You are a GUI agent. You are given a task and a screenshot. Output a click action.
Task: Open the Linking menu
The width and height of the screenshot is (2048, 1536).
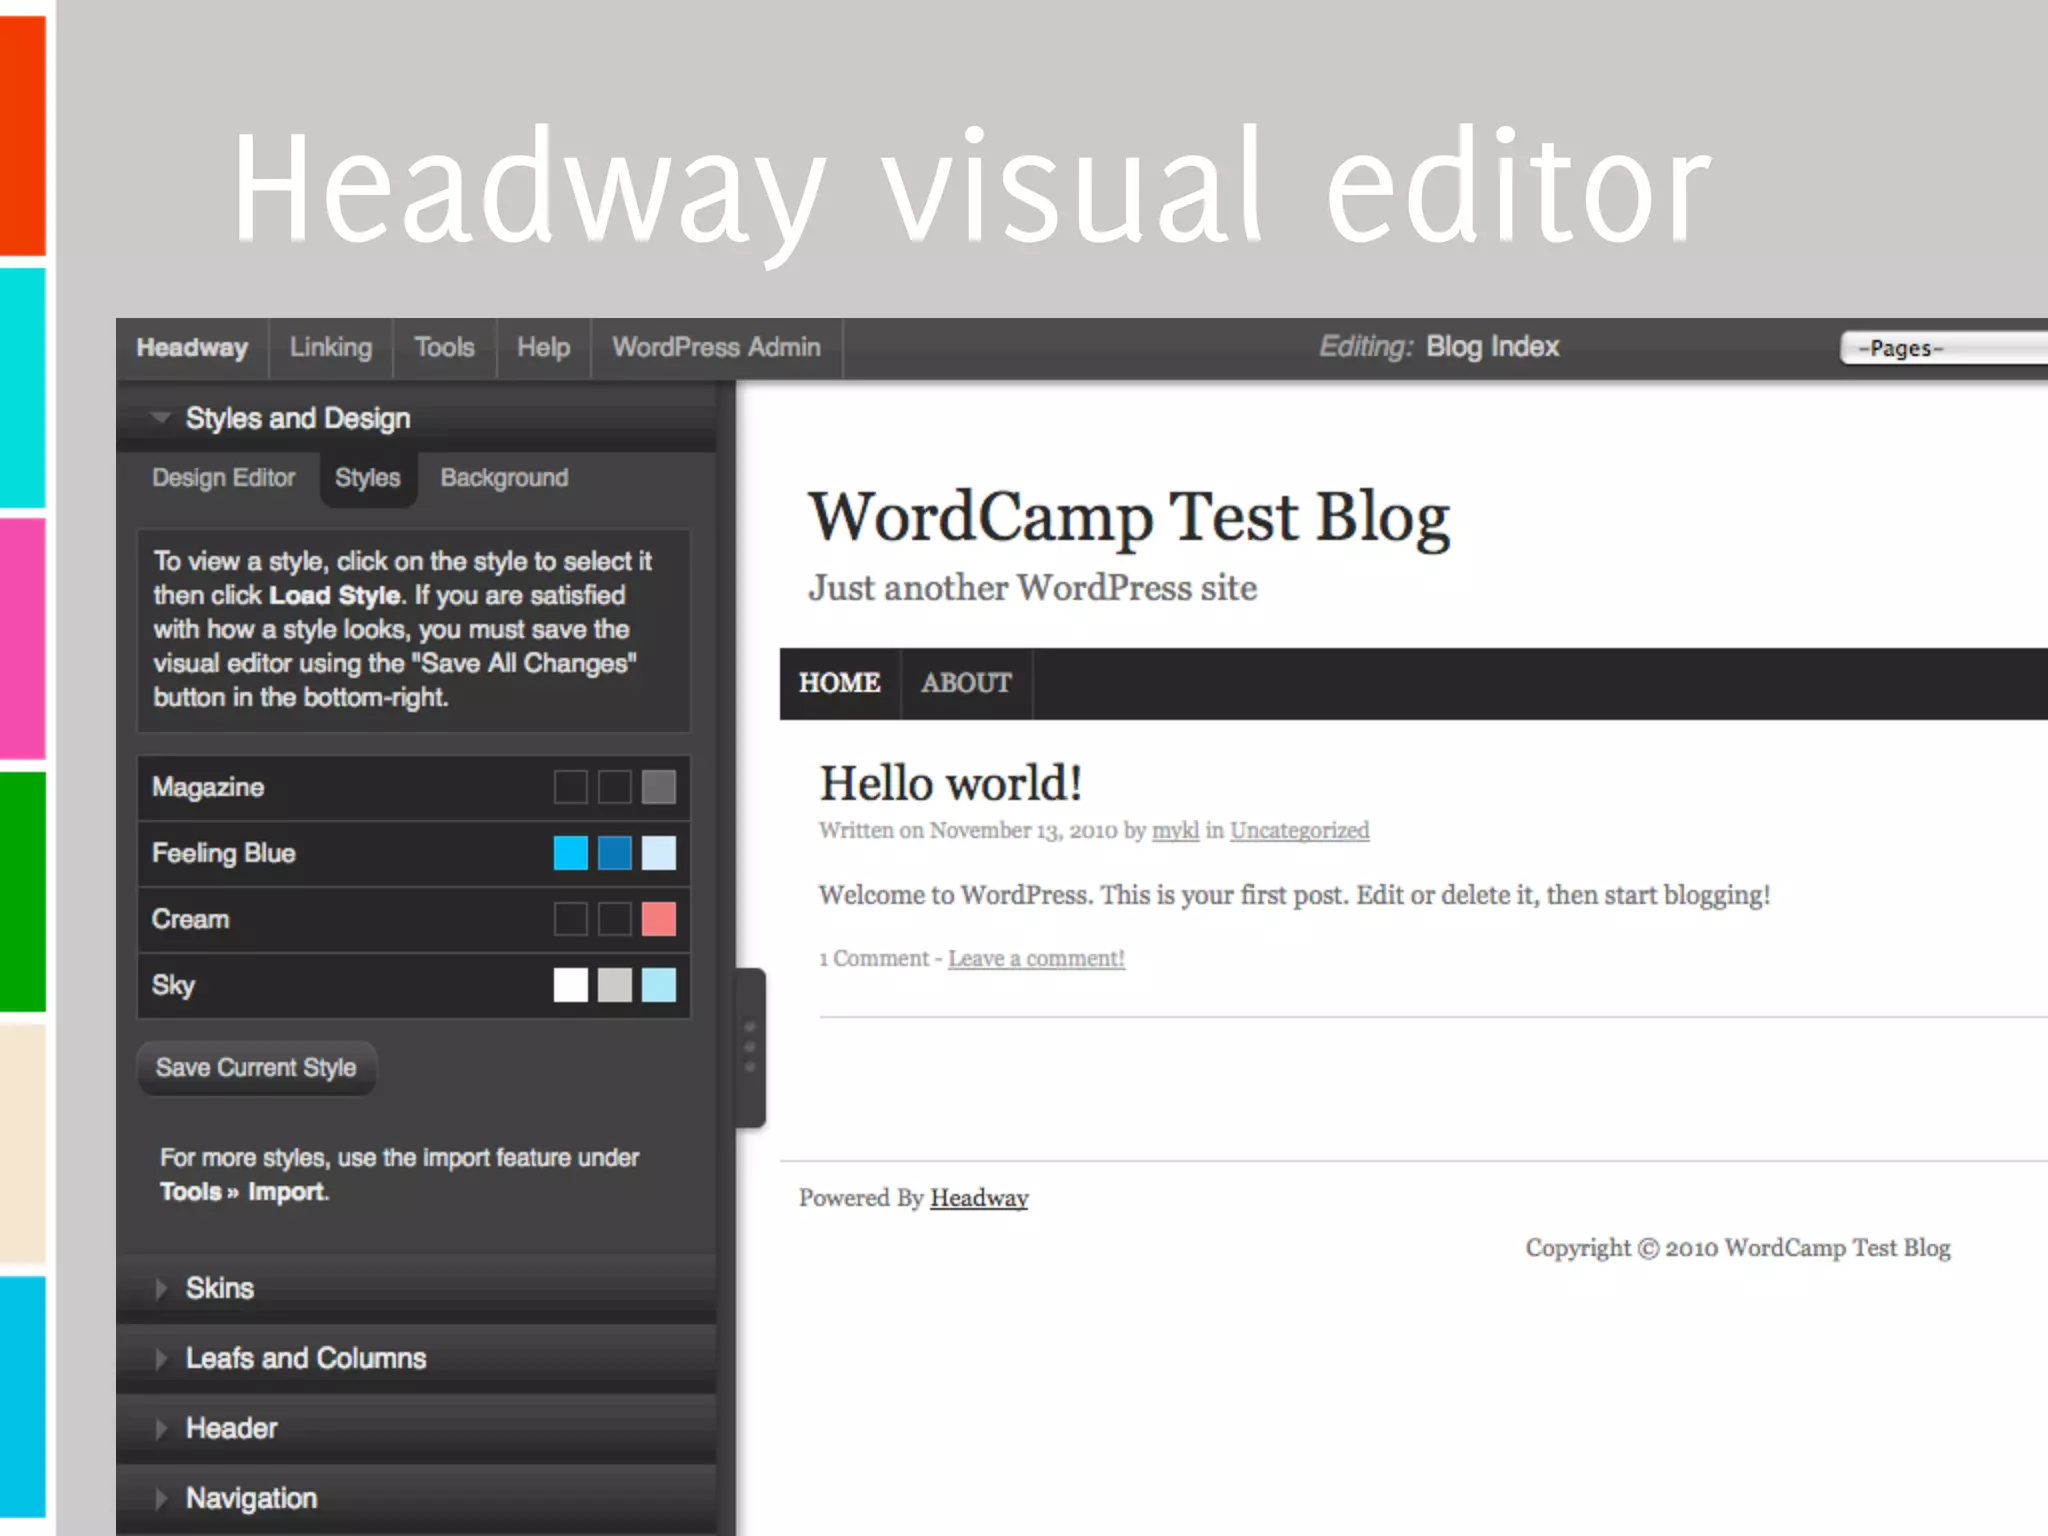click(x=331, y=348)
